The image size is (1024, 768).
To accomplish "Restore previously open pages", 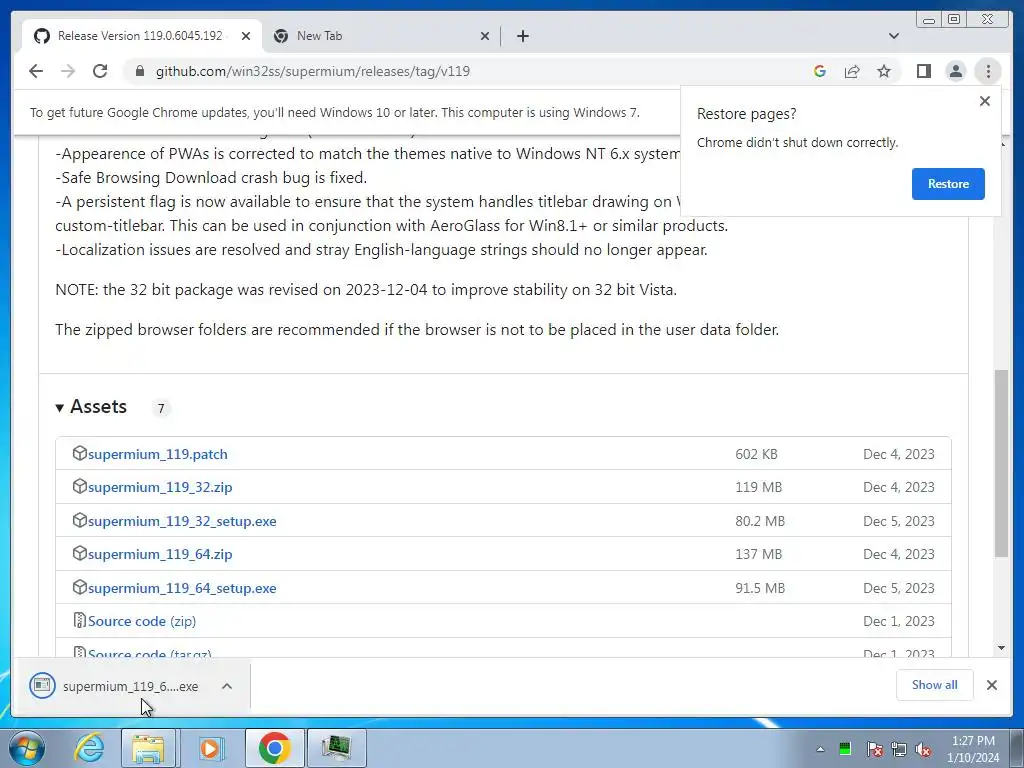I will click(948, 184).
